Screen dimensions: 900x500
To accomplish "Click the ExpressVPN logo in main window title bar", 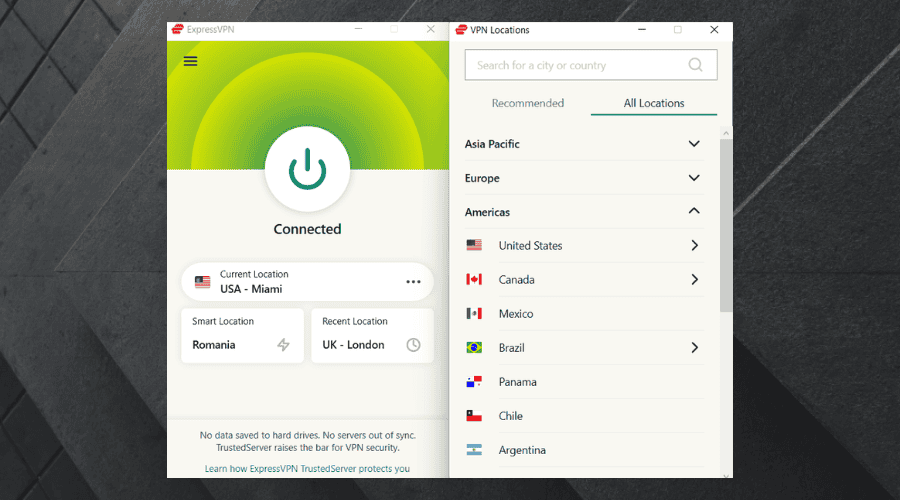I will [x=177, y=29].
